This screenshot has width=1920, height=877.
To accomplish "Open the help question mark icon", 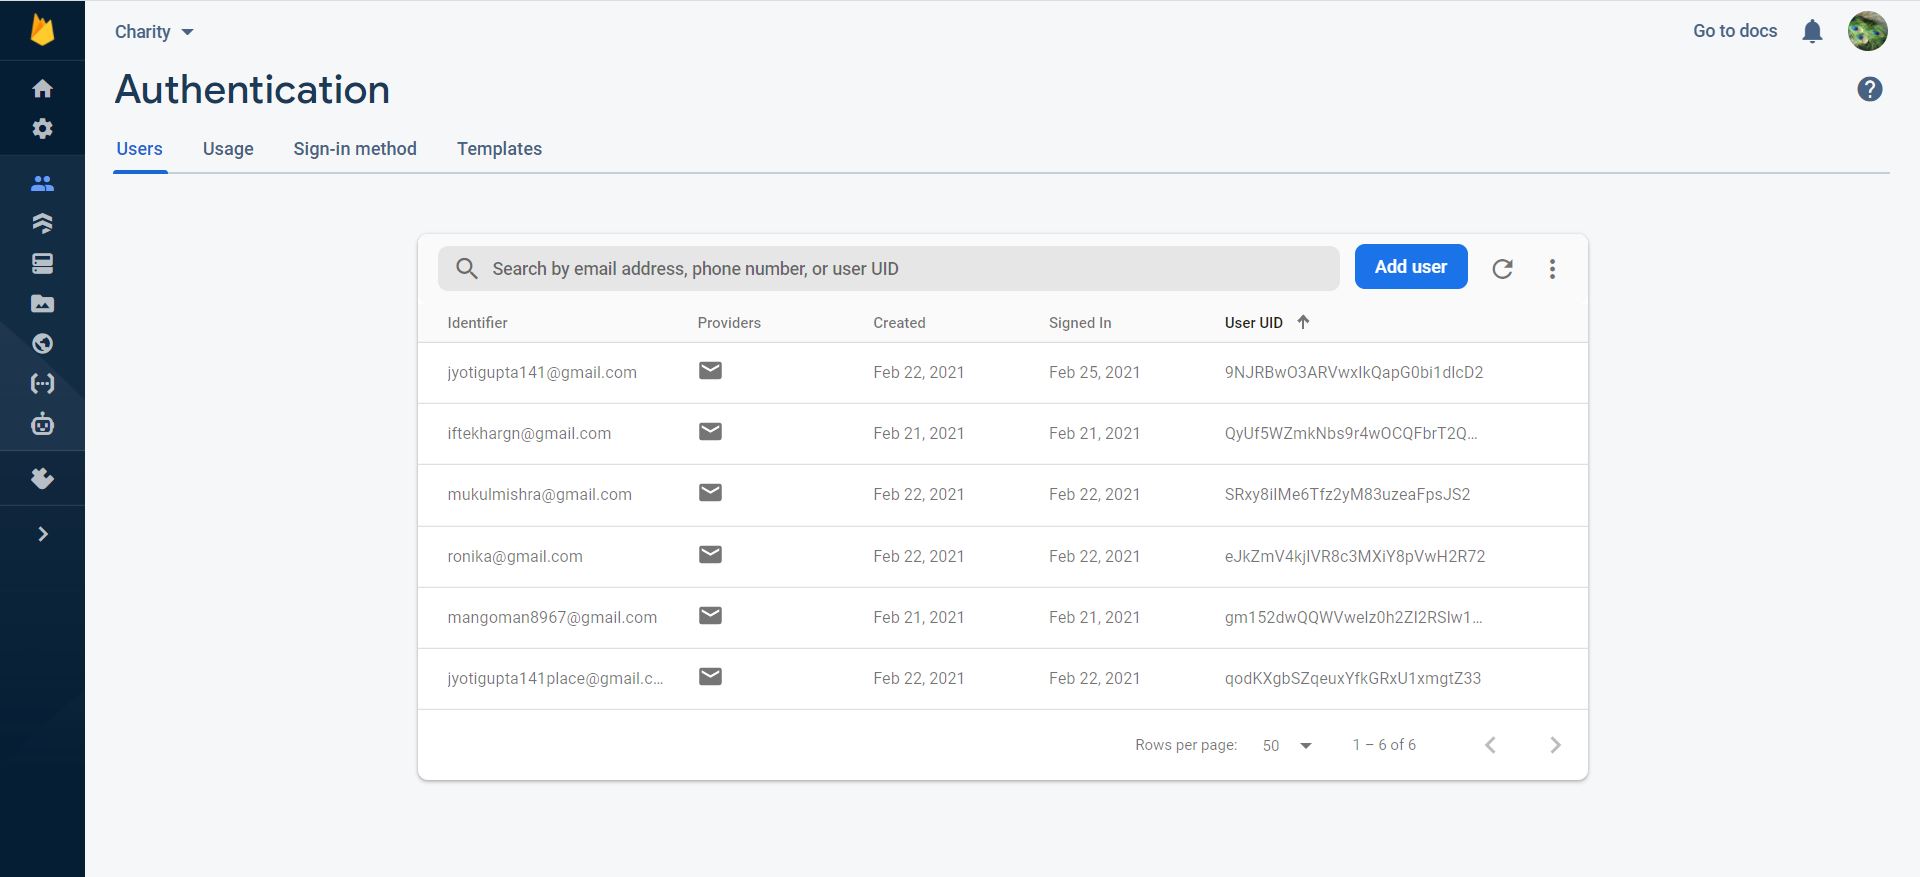I will 1869,89.
